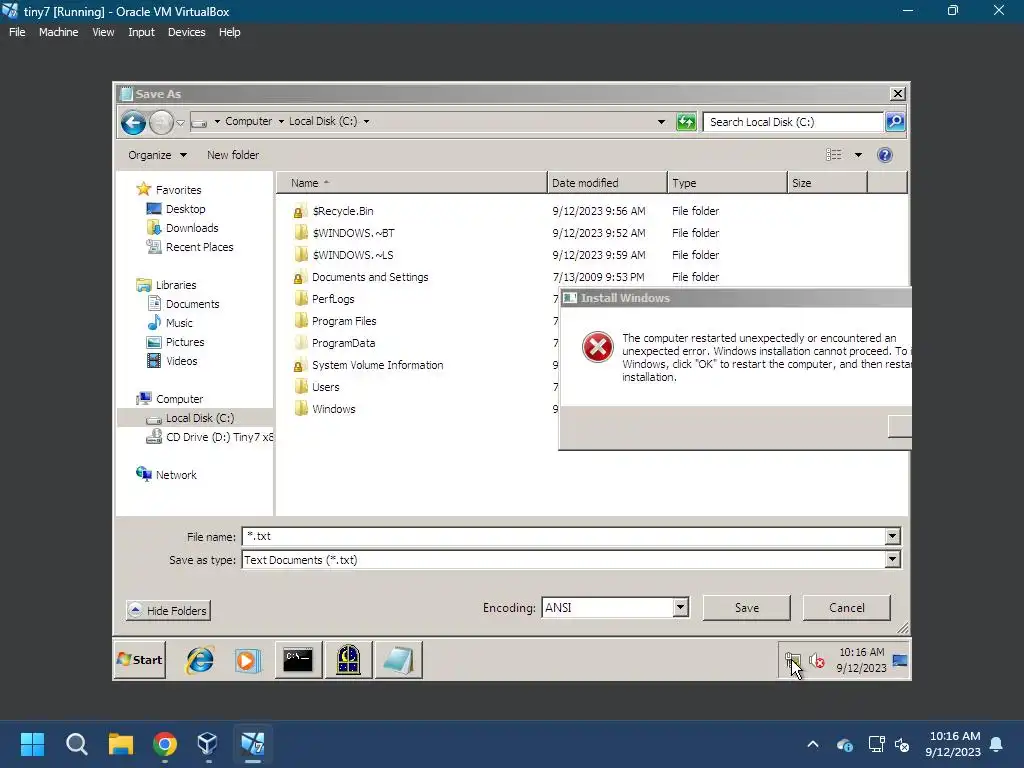Switch to Notepad on the VM taskbar

click(x=398, y=660)
